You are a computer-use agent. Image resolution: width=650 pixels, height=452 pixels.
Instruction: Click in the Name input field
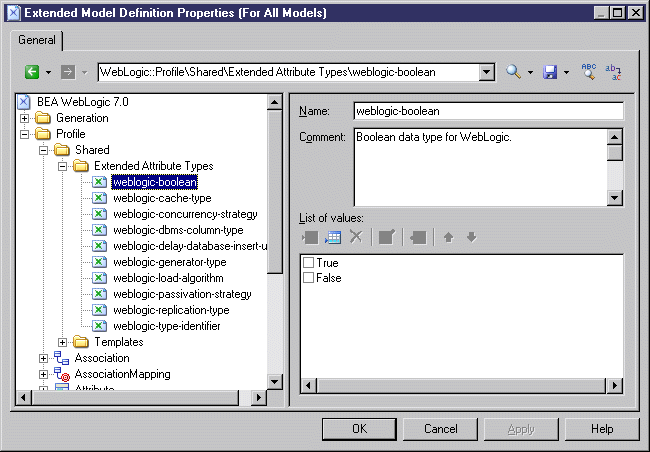[488, 111]
